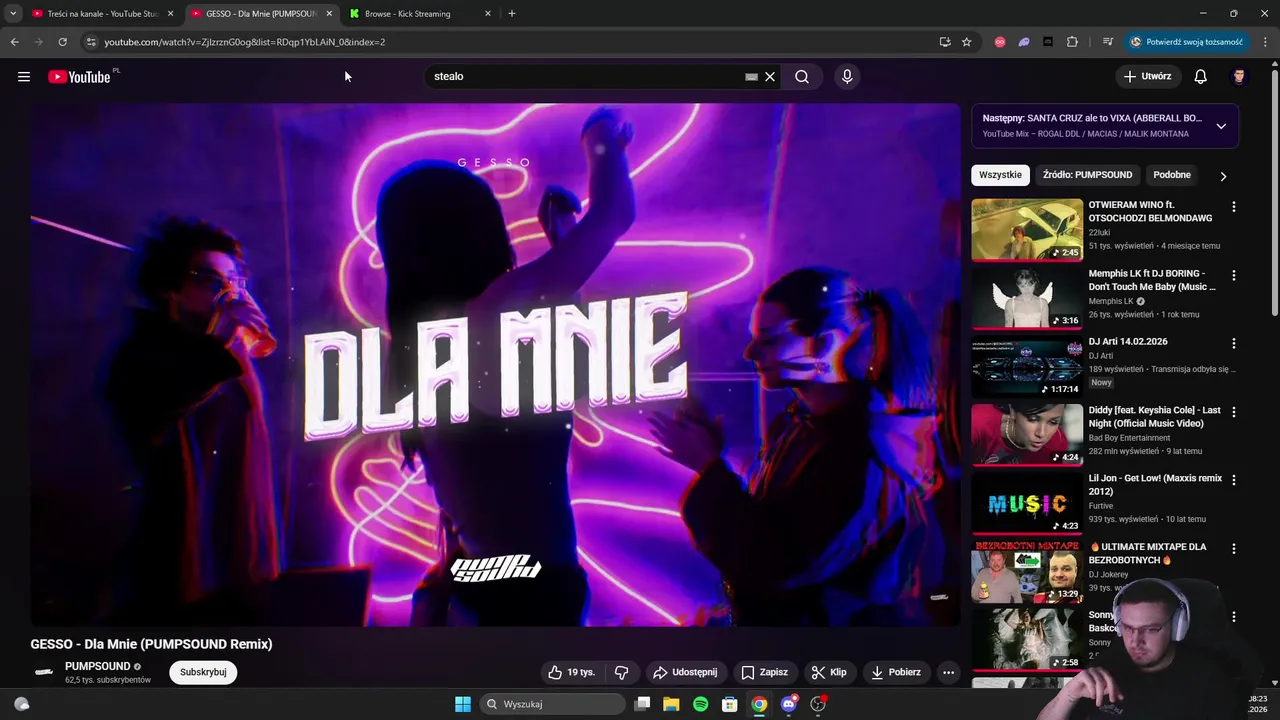
Task: Open Discord from the taskbar
Action: point(789,704)
